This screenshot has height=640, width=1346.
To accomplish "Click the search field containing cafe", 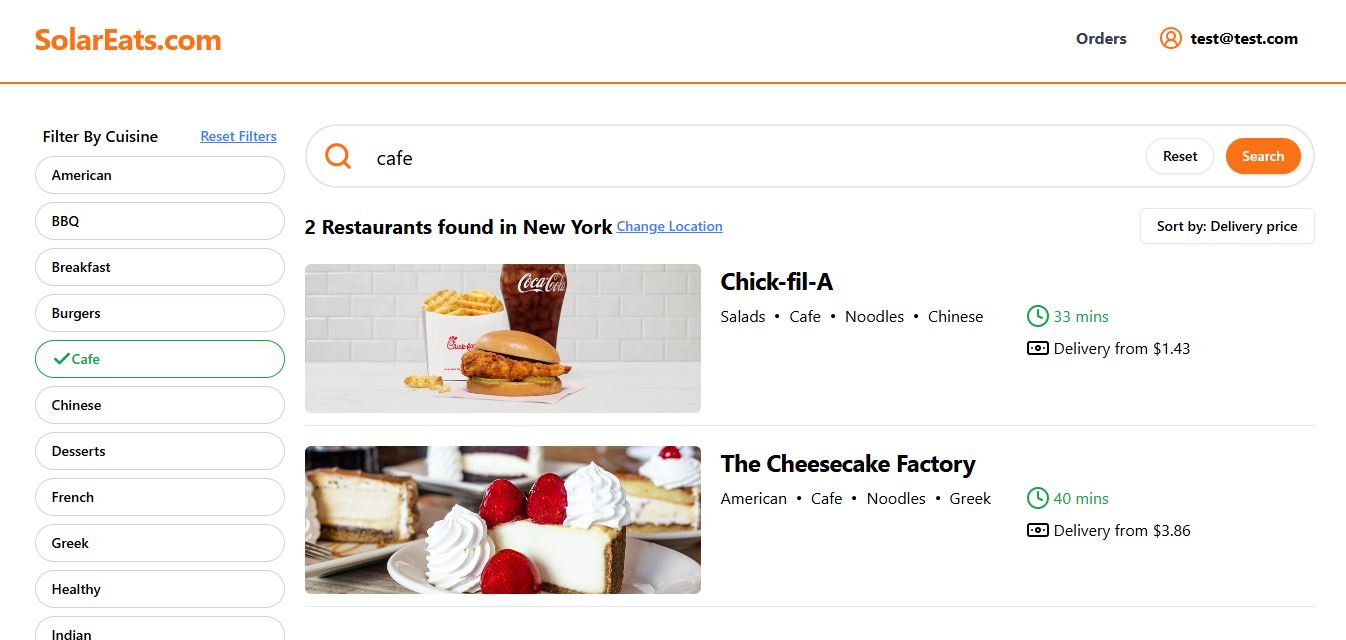I will [x=750, y=157].
